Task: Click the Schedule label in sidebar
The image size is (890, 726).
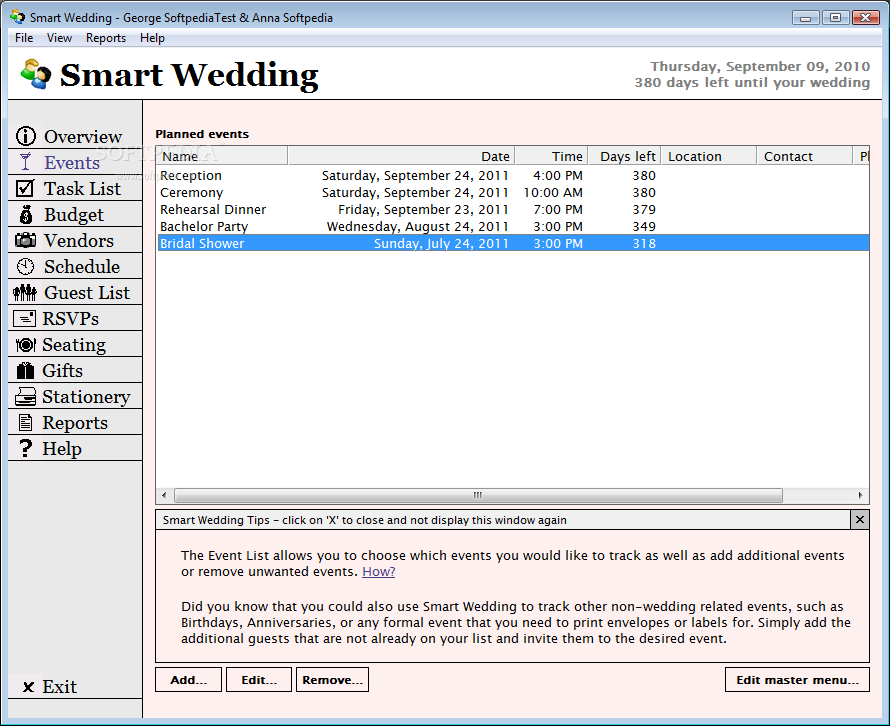Action: (82, 267)
